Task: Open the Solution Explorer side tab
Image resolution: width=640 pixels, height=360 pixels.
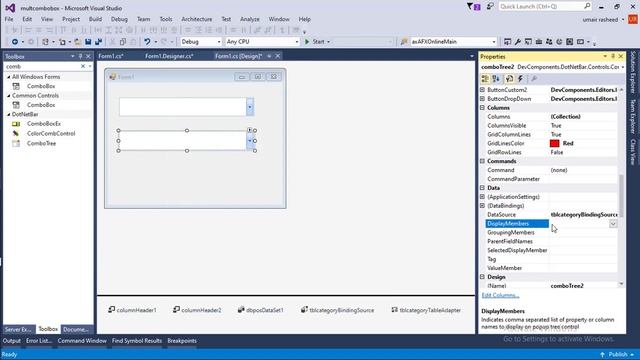Action: pos(633,72)
